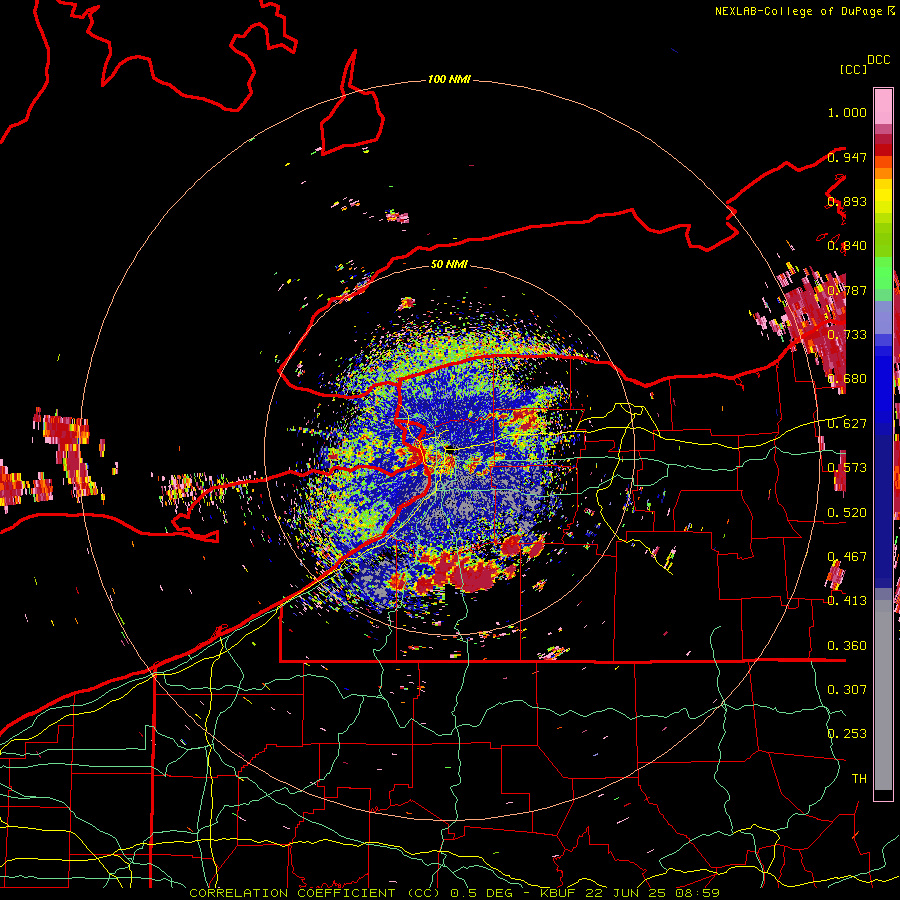
Task: Pick the gray lower segment of color bar
Action: pyautogui.click(x=883, y=695)
